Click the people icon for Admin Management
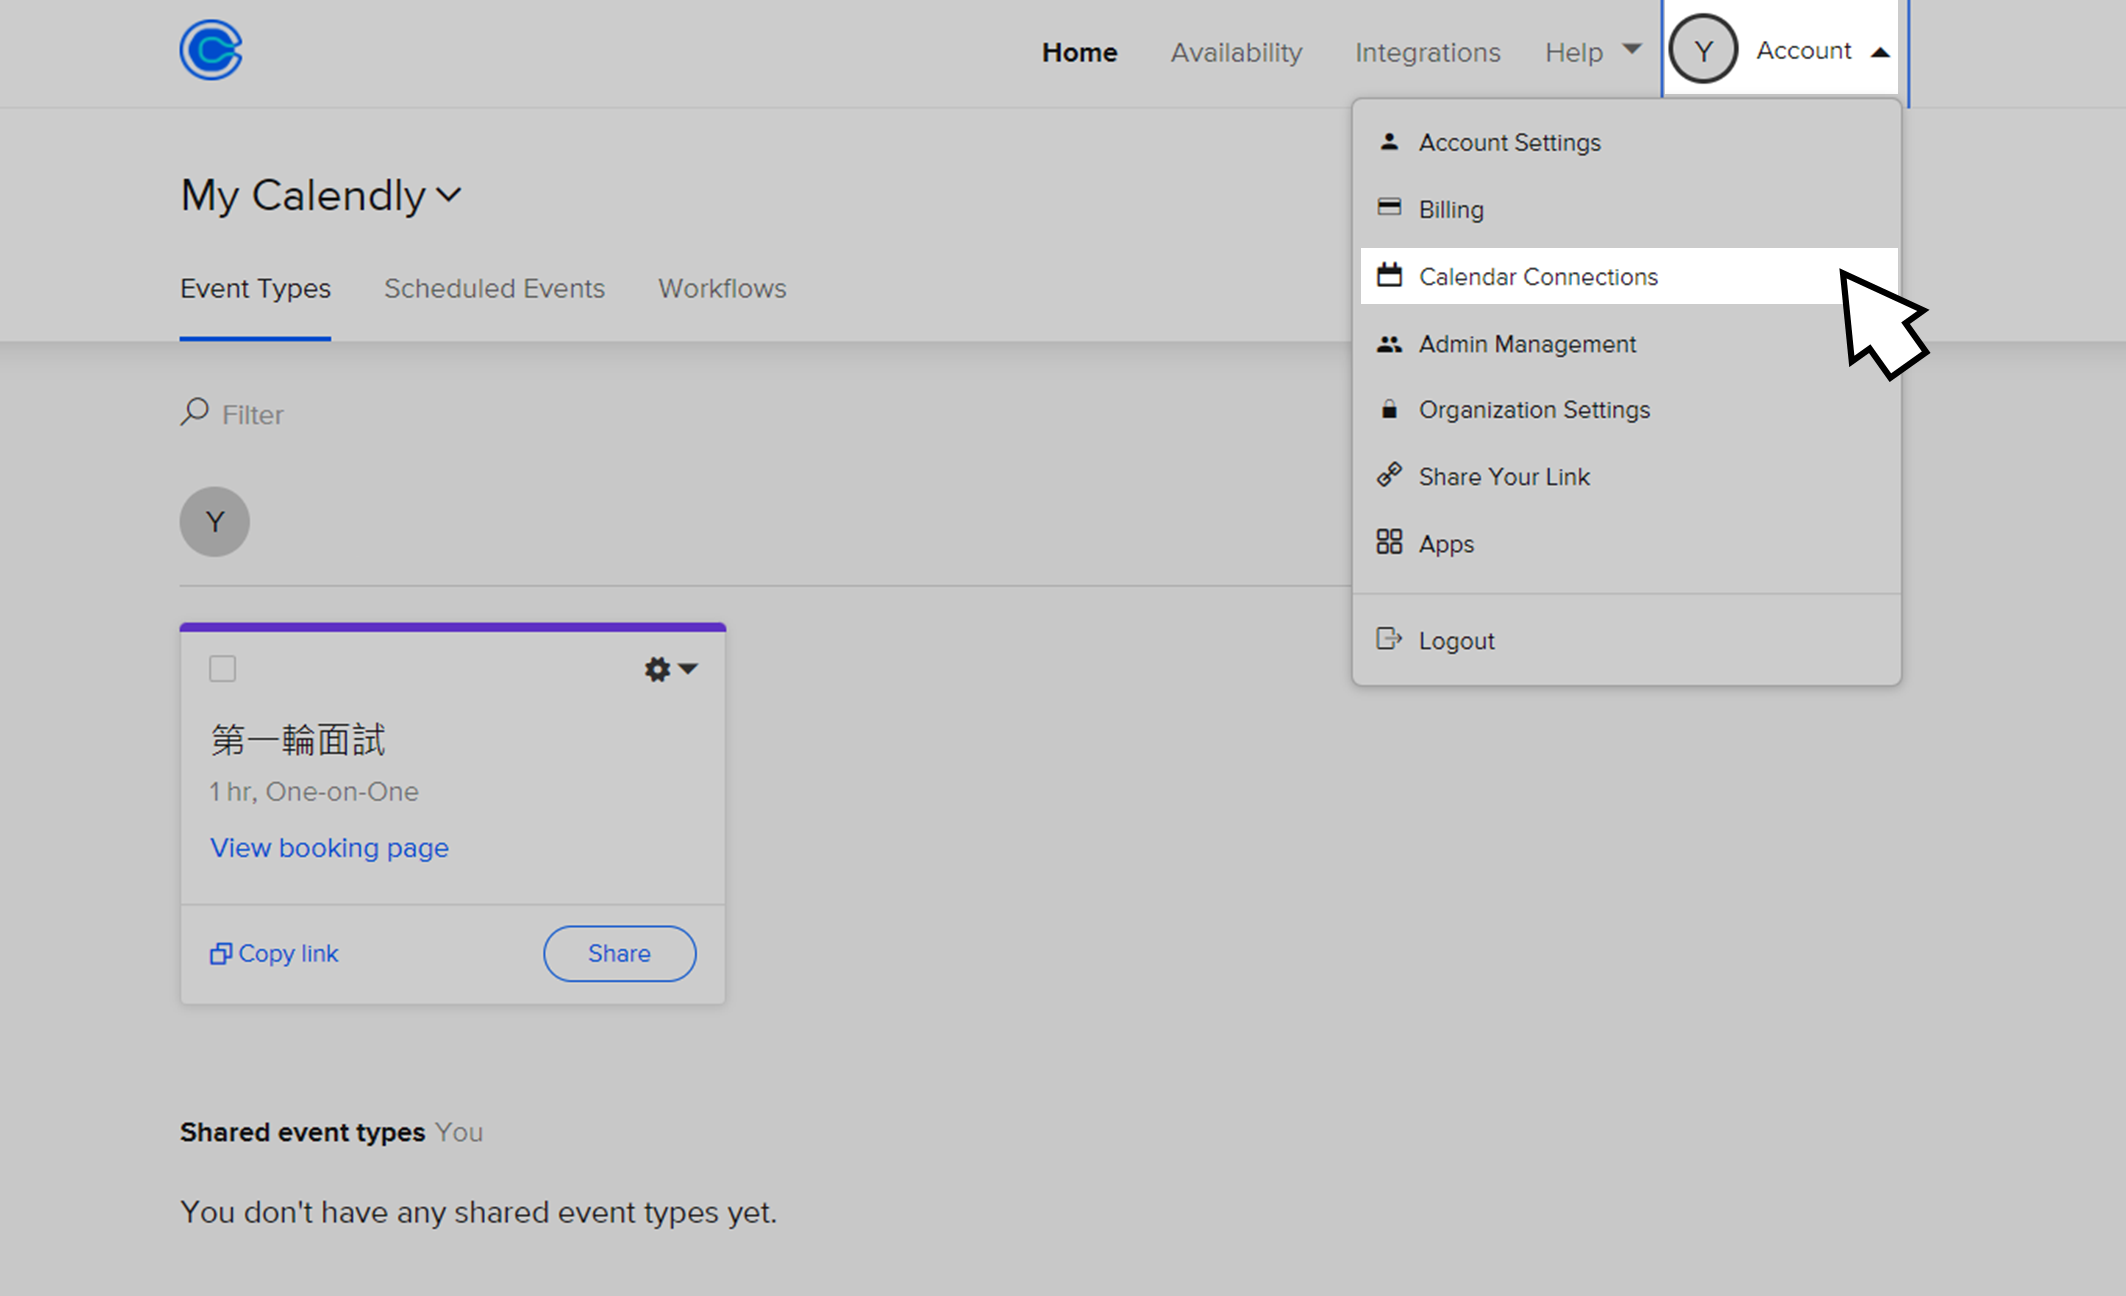2126x1296 pixels. [x=1389, y=344]
